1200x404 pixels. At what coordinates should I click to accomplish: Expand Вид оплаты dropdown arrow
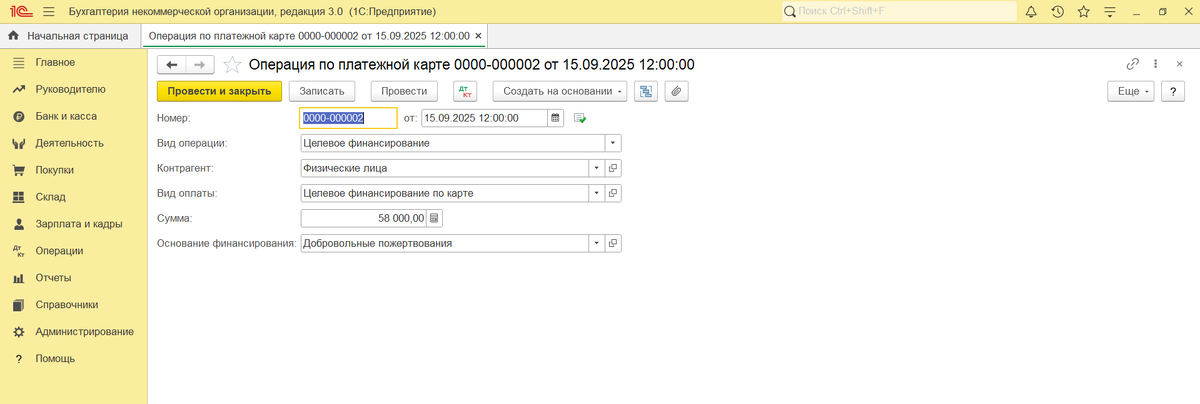click(597, 193)
